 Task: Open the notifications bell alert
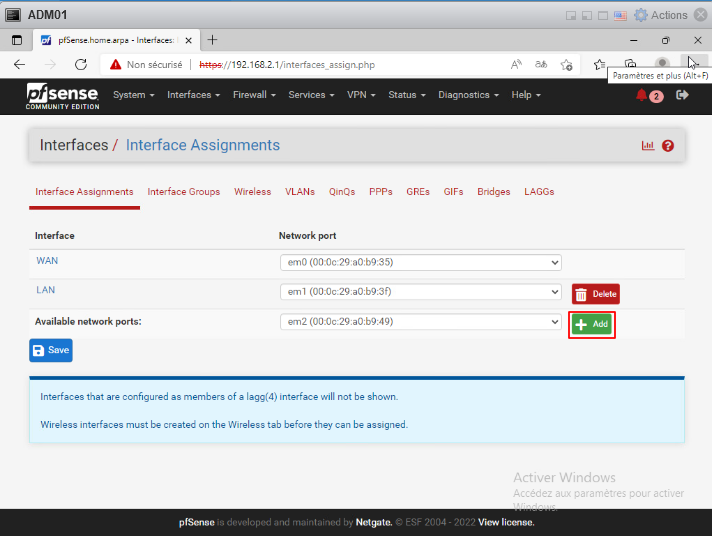(642, 95)
